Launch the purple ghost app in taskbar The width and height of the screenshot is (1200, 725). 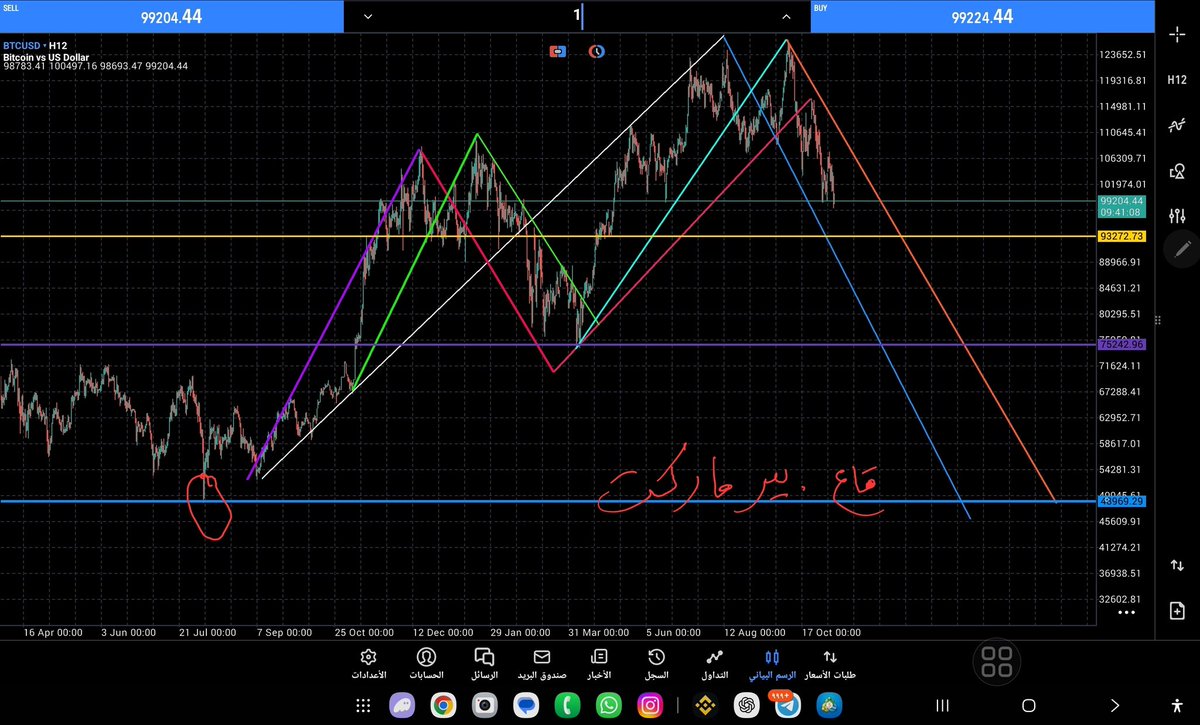pyautogui.click(x=403, y=705)
